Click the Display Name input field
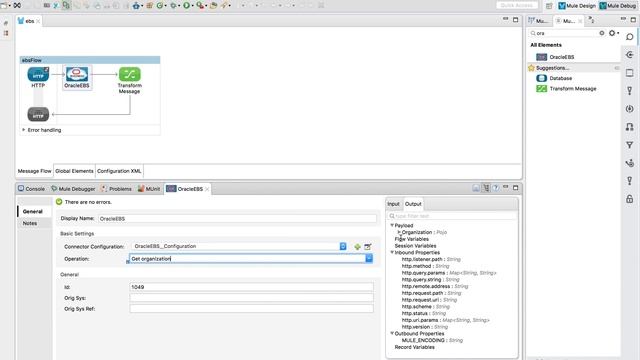 (237, 219)
